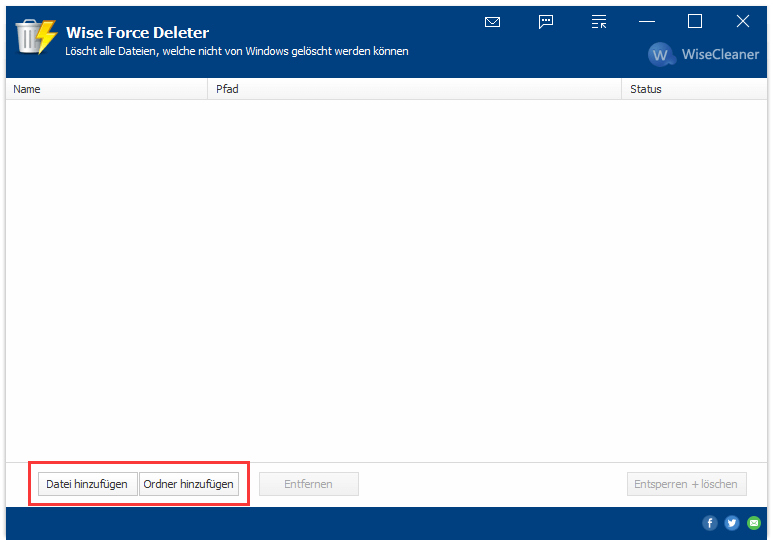The height and width of the screenshot is (540, 773).
Task: Visit the Facebook page icon
Action: pos(709,523)
